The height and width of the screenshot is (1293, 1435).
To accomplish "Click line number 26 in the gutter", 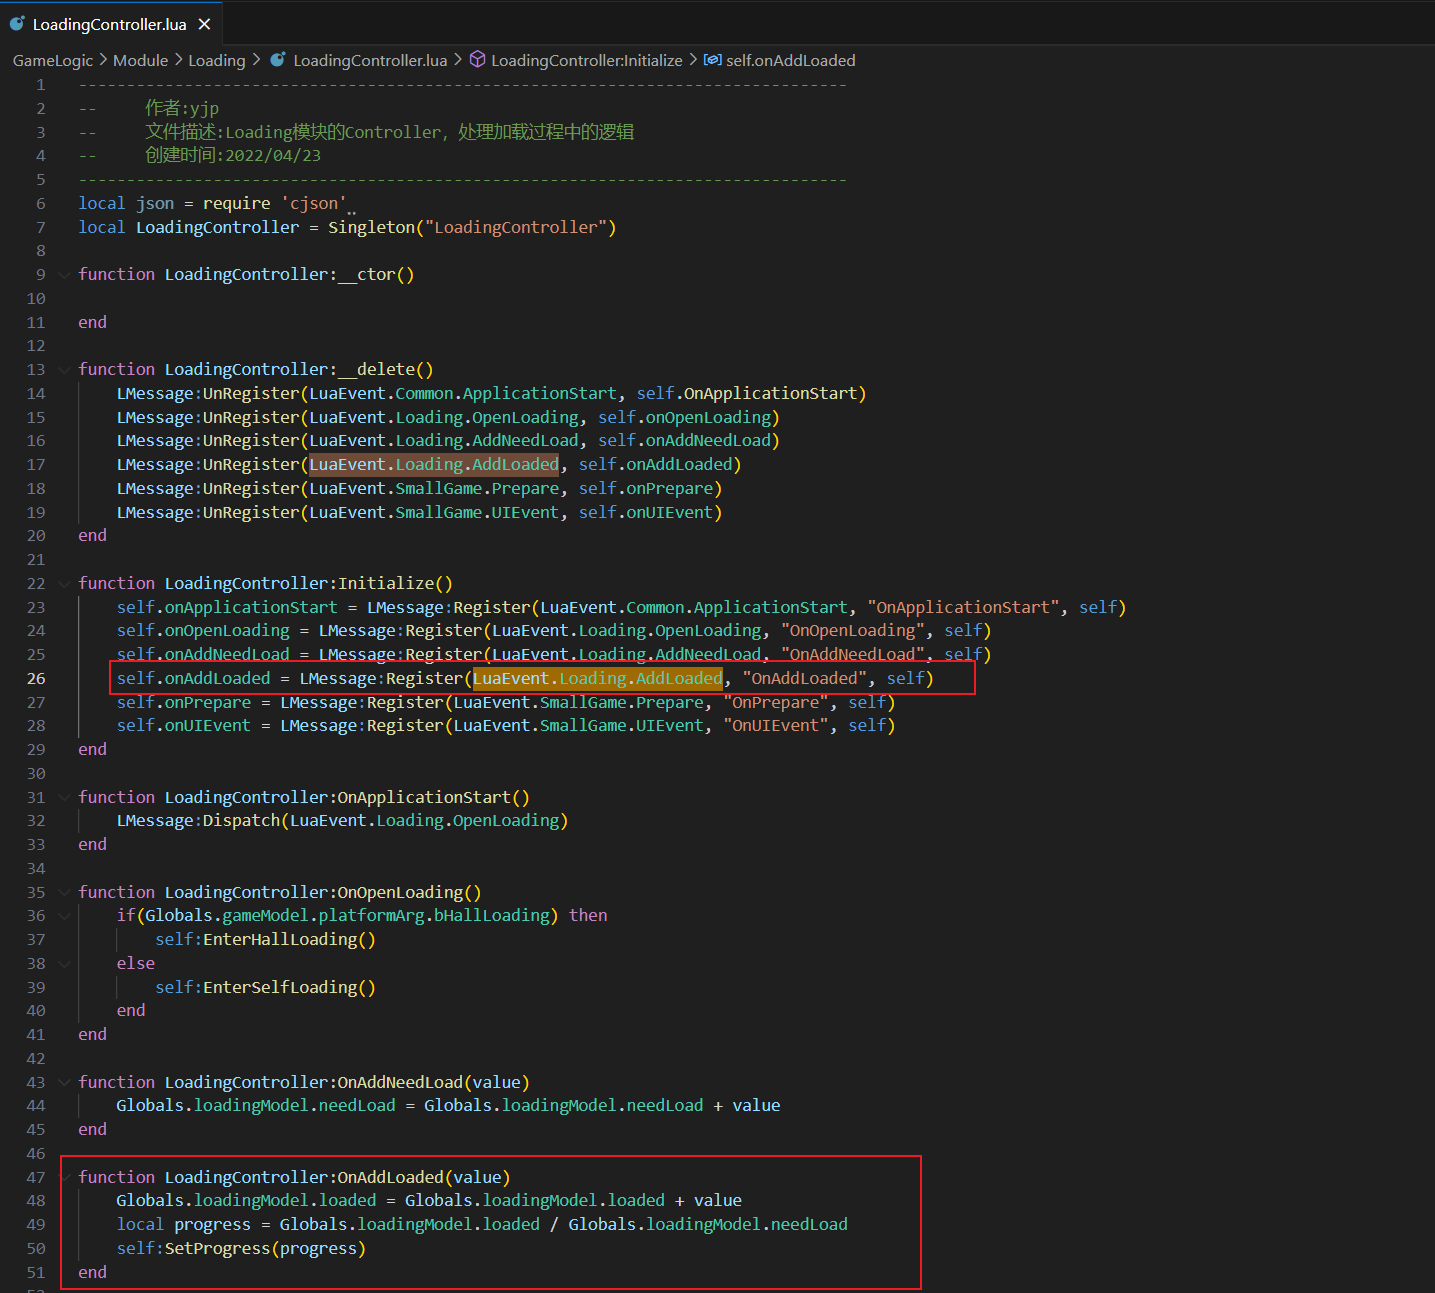I will [x=36, y=678].
